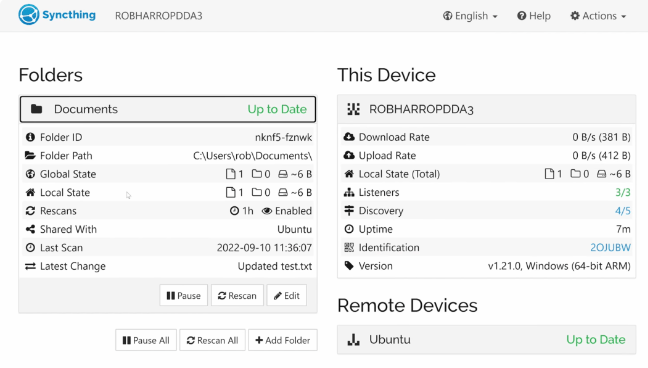Click the Add Folder button
Image resolution: width=648 pixels, height=368 pixels.
[x=283, y=340]
